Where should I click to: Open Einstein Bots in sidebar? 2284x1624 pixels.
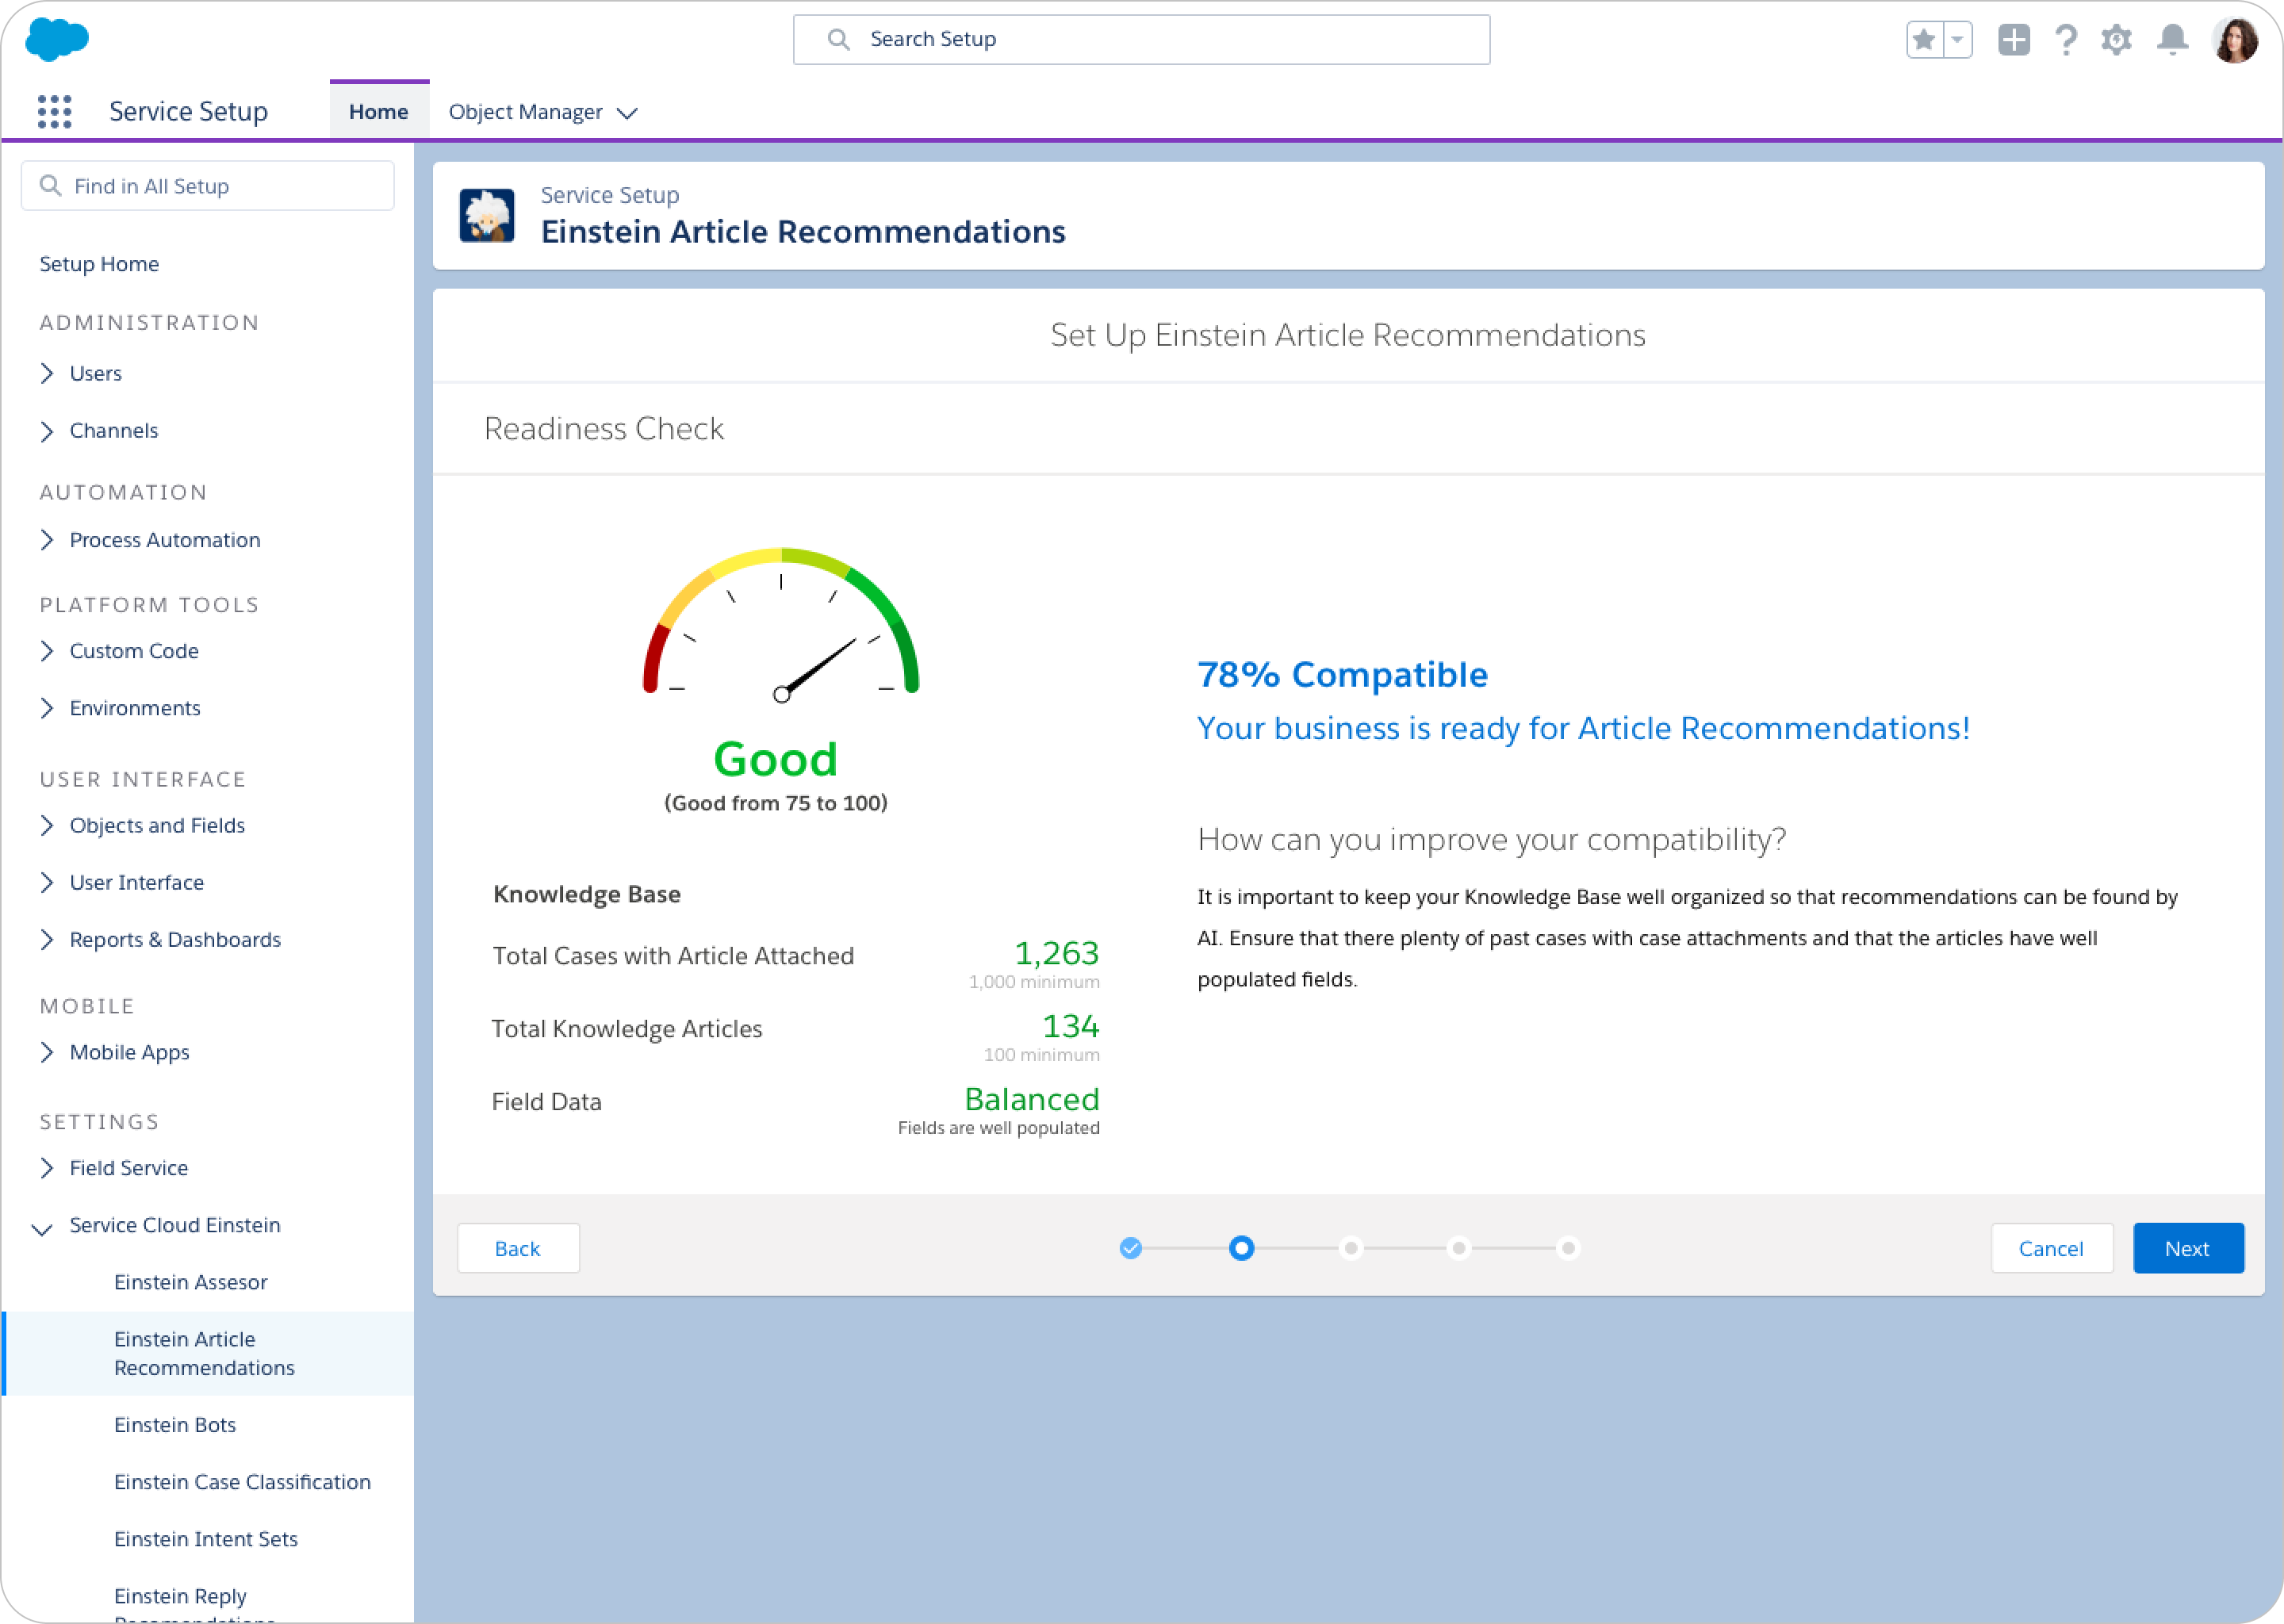175,1425
